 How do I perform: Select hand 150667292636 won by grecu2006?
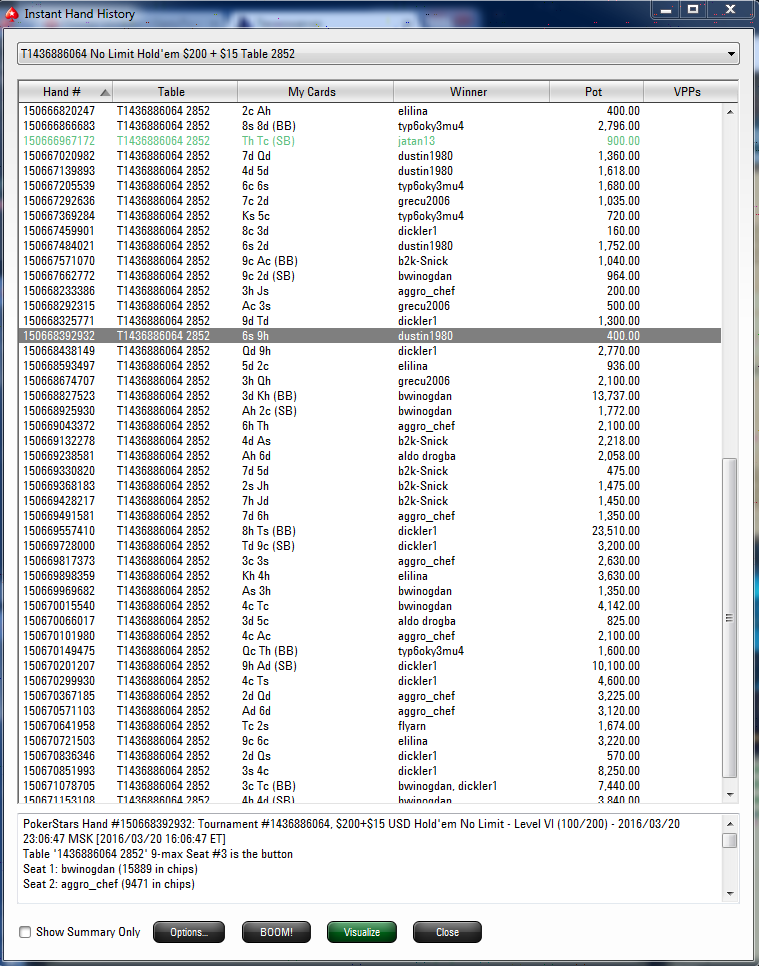(x=370, y=201)
